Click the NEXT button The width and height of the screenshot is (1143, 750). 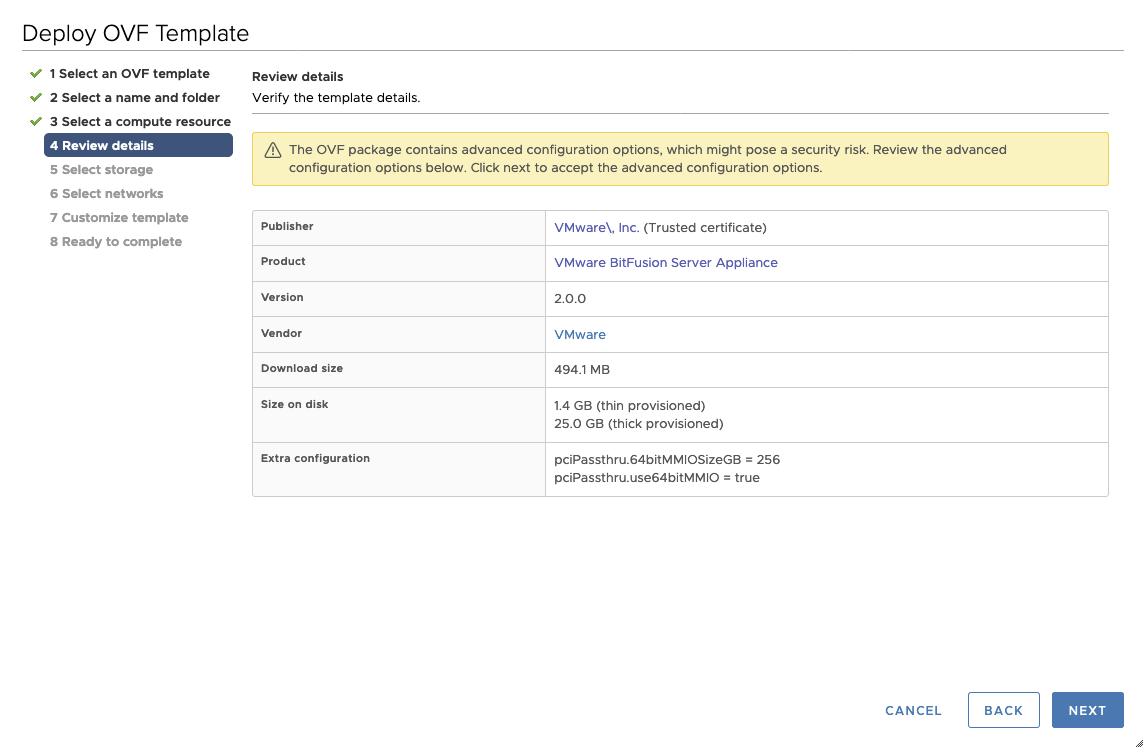(x=1087, y=710)
